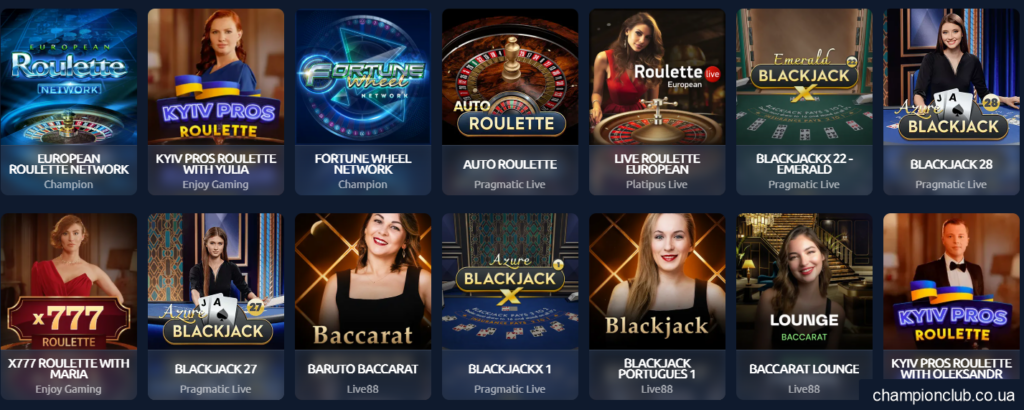The image size is (1024, 410).
Task: Click the BlackjackX 1 title label
Action: click(510, 369)
